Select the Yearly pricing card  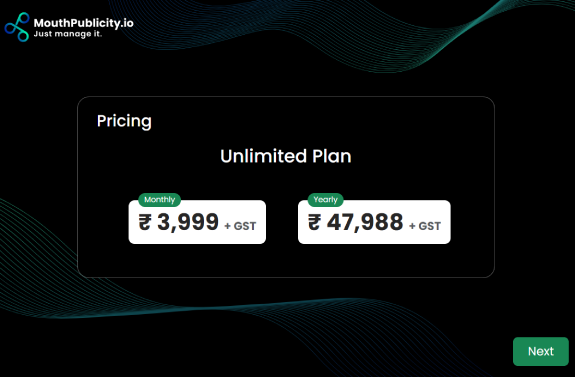pyautogui.click(x=374, y=222)
